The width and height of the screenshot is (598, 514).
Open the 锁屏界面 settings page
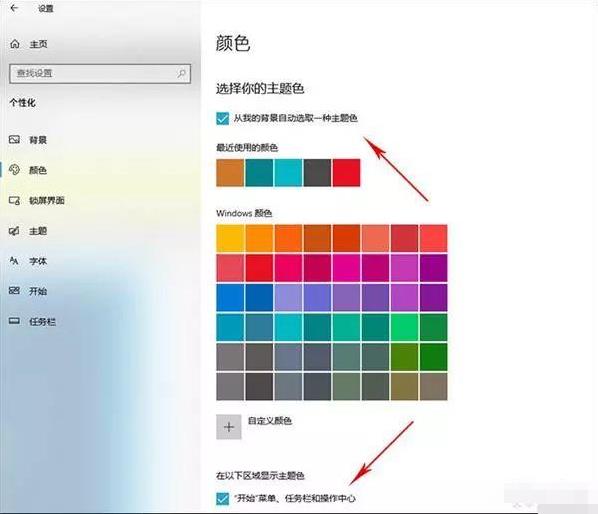pos(47,201)
